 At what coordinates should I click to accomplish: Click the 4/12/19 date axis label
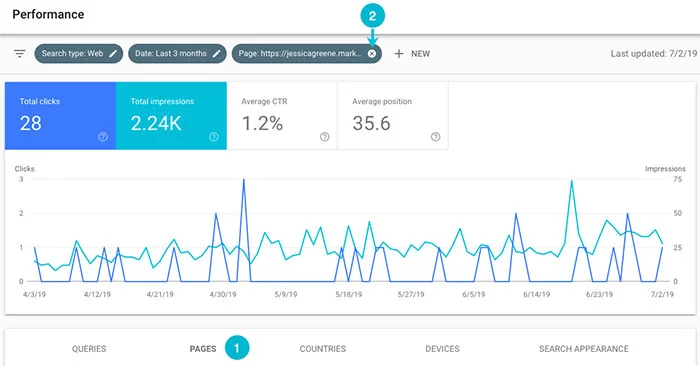click(97, 294)
